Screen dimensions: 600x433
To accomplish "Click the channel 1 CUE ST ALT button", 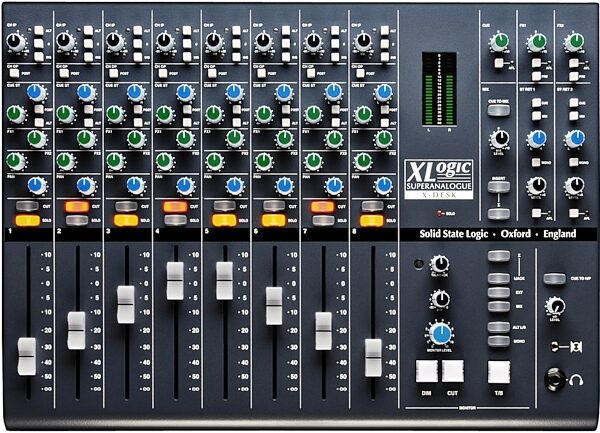I will 39,122.
